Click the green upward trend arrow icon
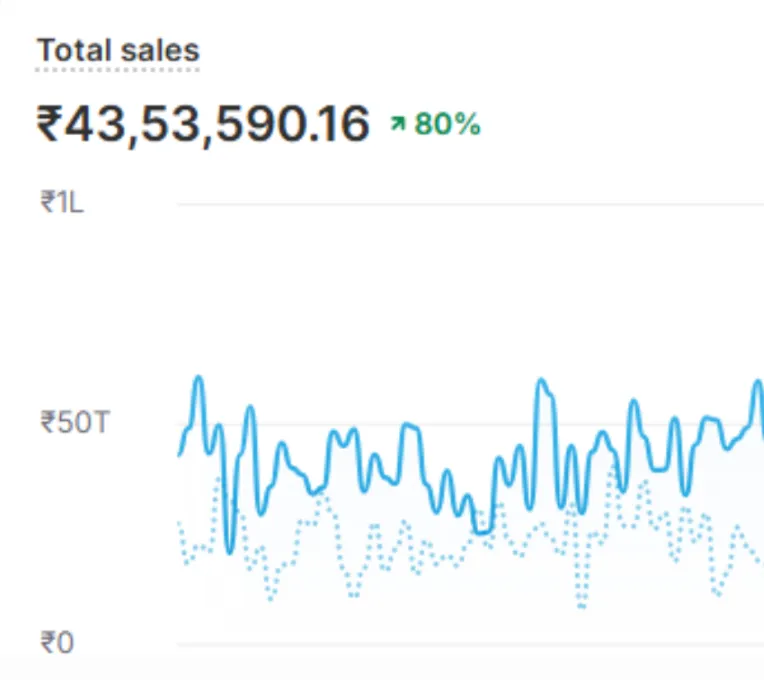The height and width of the screenshot is (680, 764). 398,124
